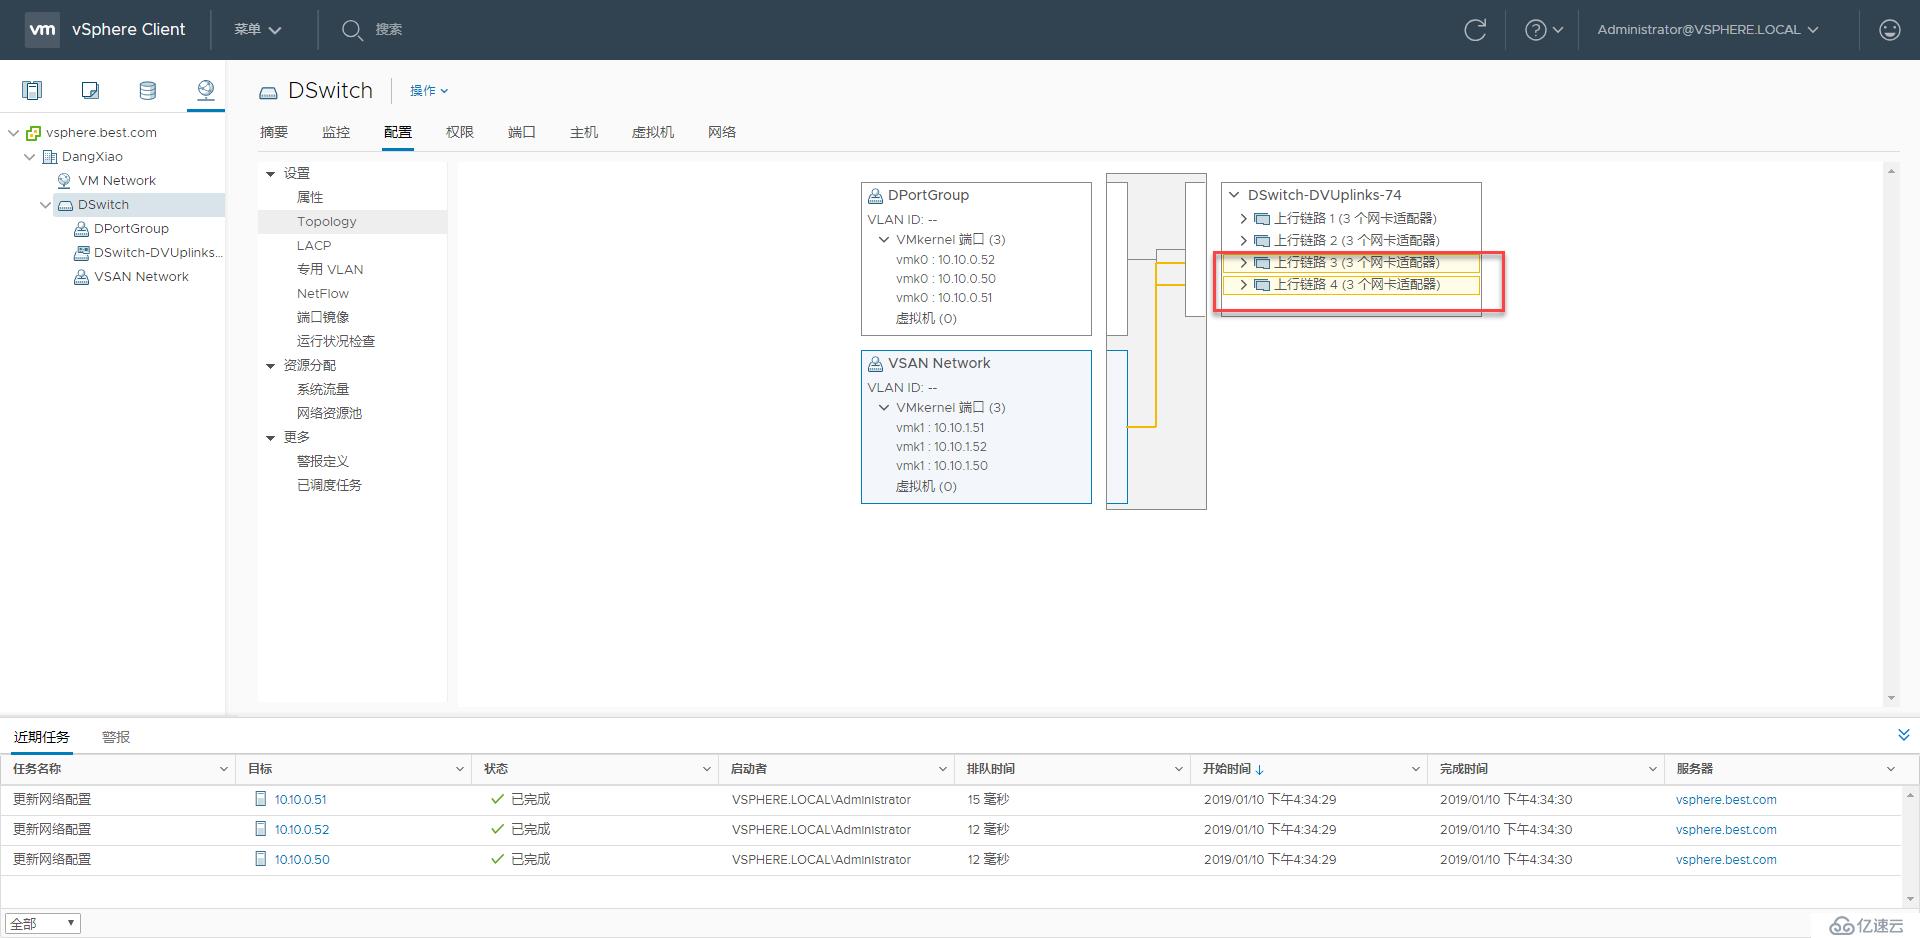Open the Hosts and Clusters inventory view icon
Screen dimensions: 1920x938
click(32, 91)
